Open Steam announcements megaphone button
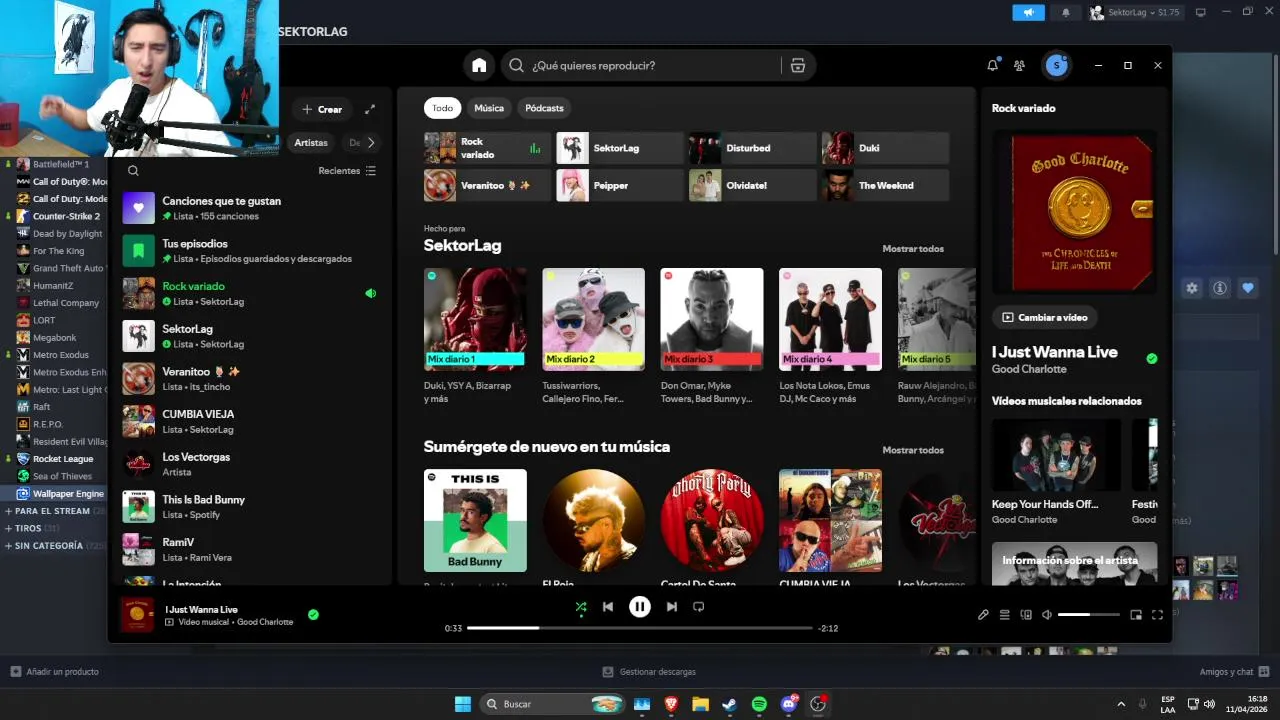 click(1028, 12)
